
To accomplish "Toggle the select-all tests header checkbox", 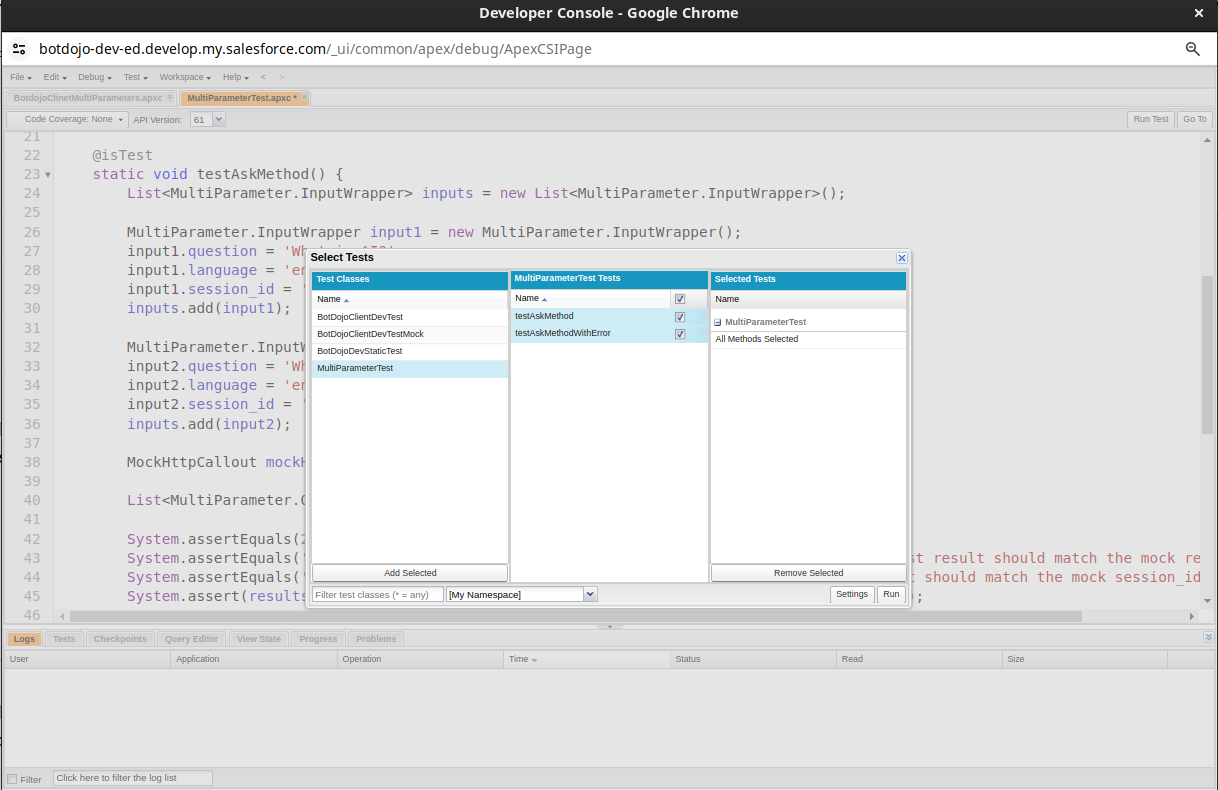I will [x=680, y=299].
